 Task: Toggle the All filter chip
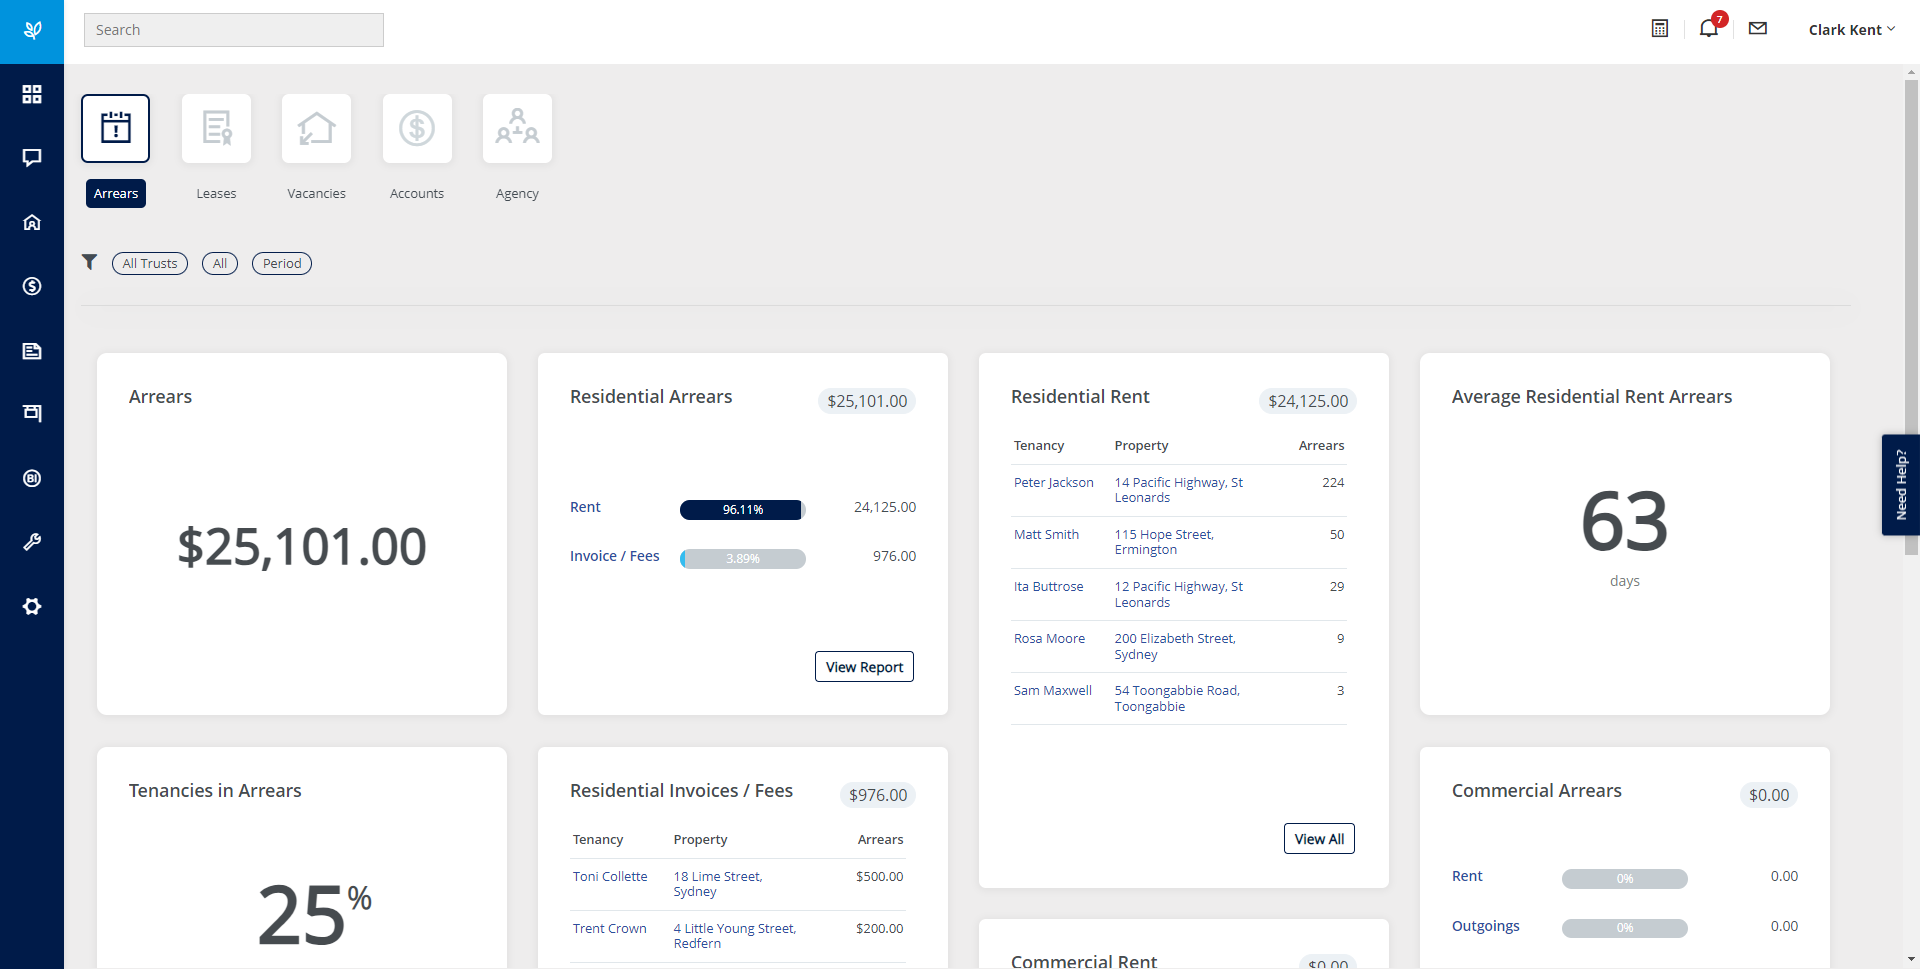219,263
